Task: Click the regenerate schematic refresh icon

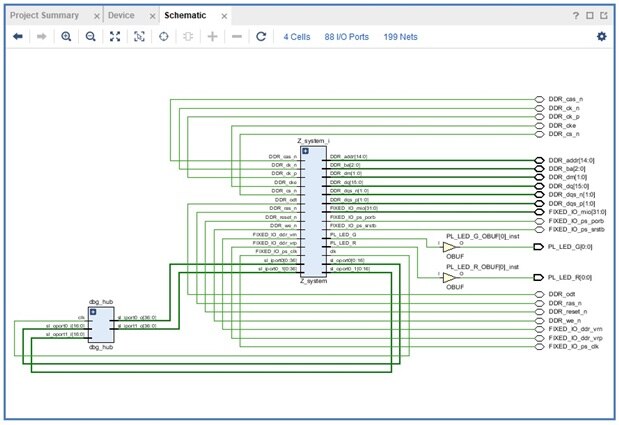Action: 261,36
